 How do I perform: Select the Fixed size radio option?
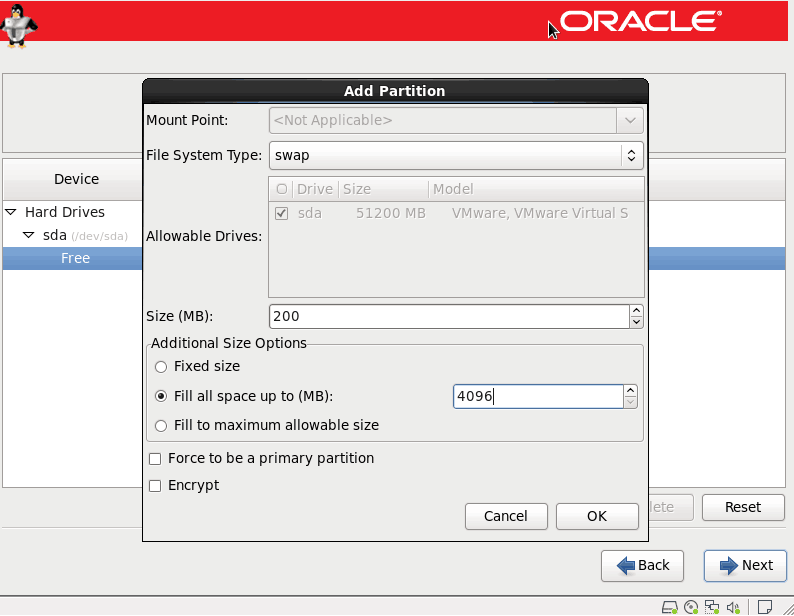[x=161, y=367]
